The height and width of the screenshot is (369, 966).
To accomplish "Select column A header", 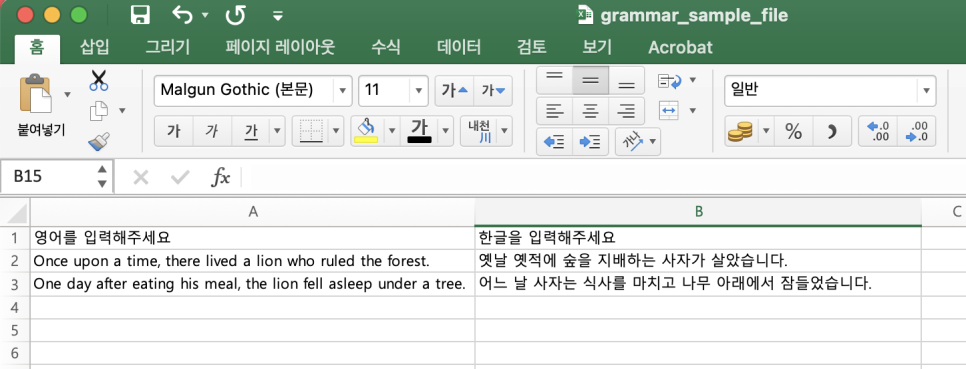I will (x=253, y=212).
